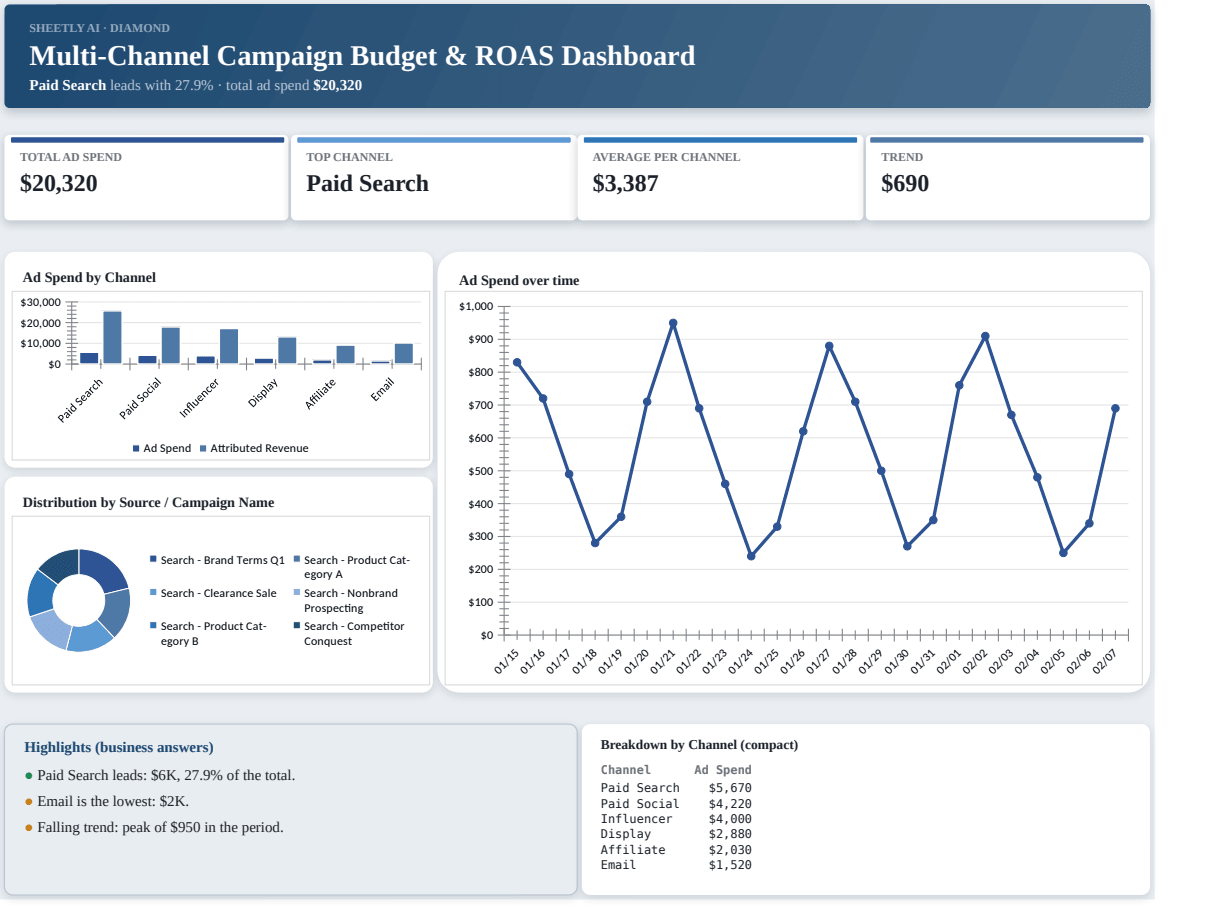Click the 01/24 low data point on line chart
Screen dimensions: 1227x922
click(751, 556)
